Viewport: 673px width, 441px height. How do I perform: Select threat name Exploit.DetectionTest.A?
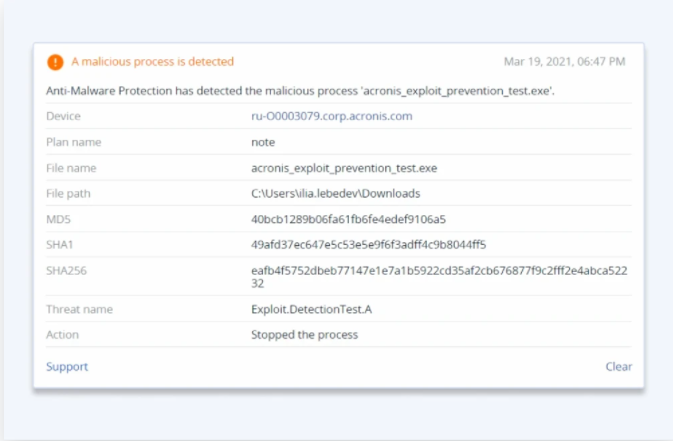pyautogui.click(x=312, y=309)
